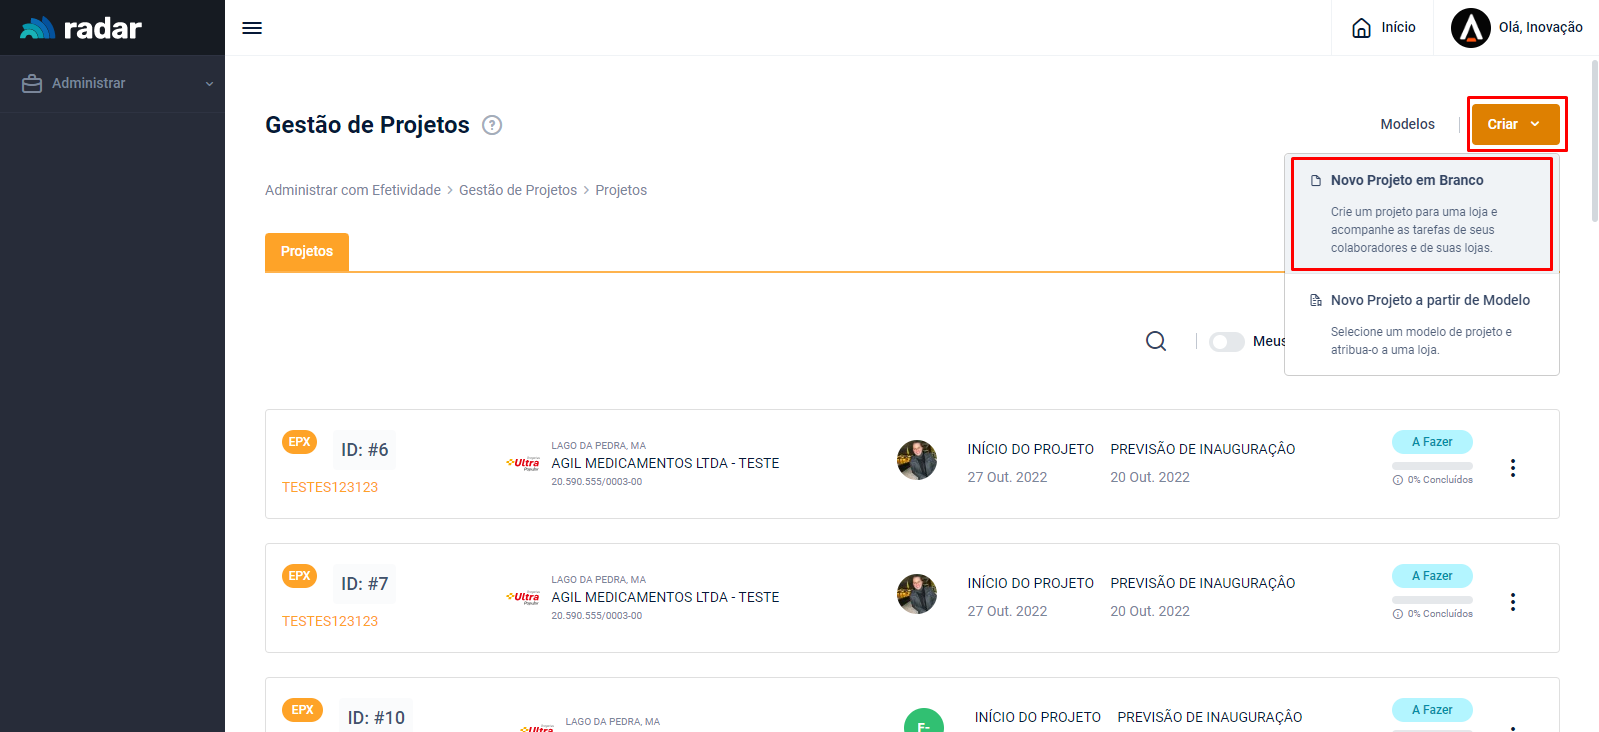Open the Criar dropdown button
The image size is (1599, 732).
[1515, 124]
